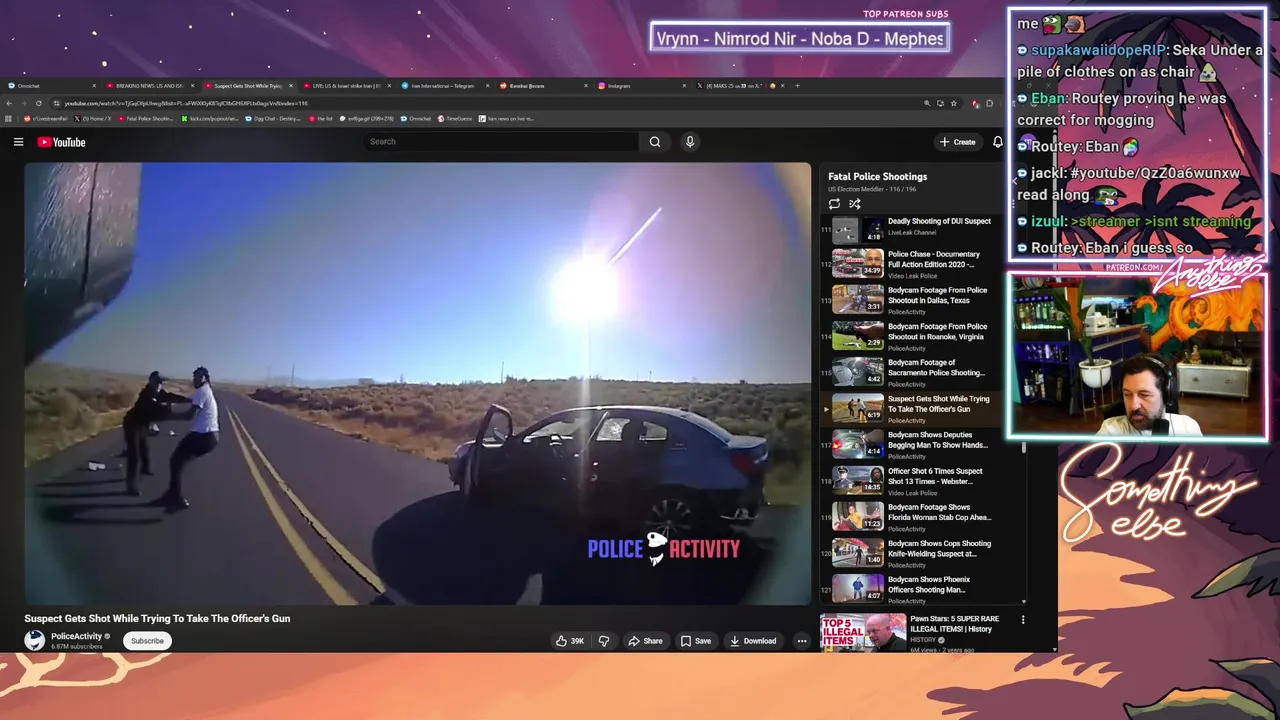Switch to LIVE US & Israel strike Iran tab
1280x720 pixels.
pos(345,86)
